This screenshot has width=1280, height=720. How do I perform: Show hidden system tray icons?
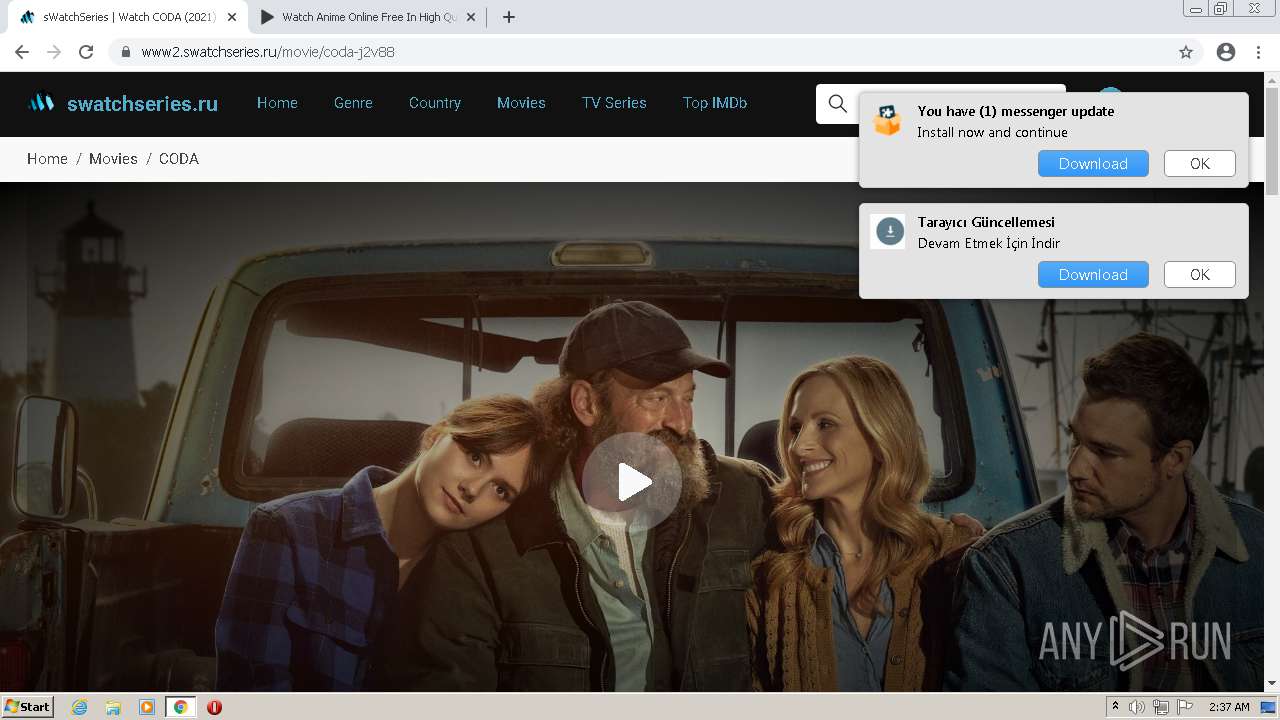[1115, 707]
